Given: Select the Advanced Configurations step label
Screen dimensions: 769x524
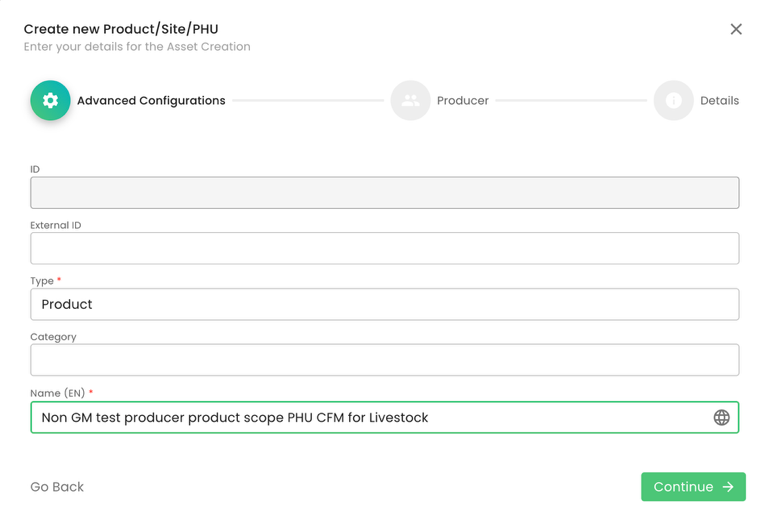Looking at the screenshot, I should pos(151,101).
